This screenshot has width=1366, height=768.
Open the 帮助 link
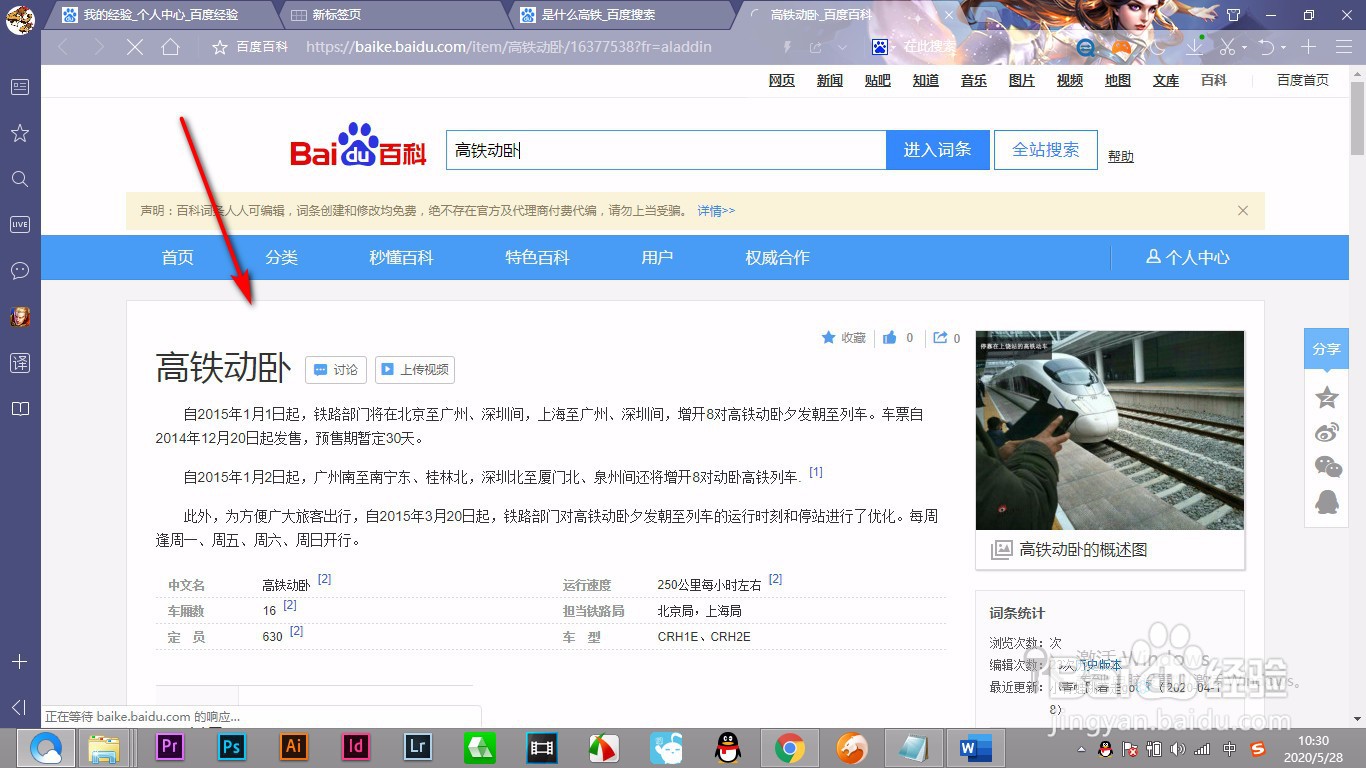(x=1121, y=156)
